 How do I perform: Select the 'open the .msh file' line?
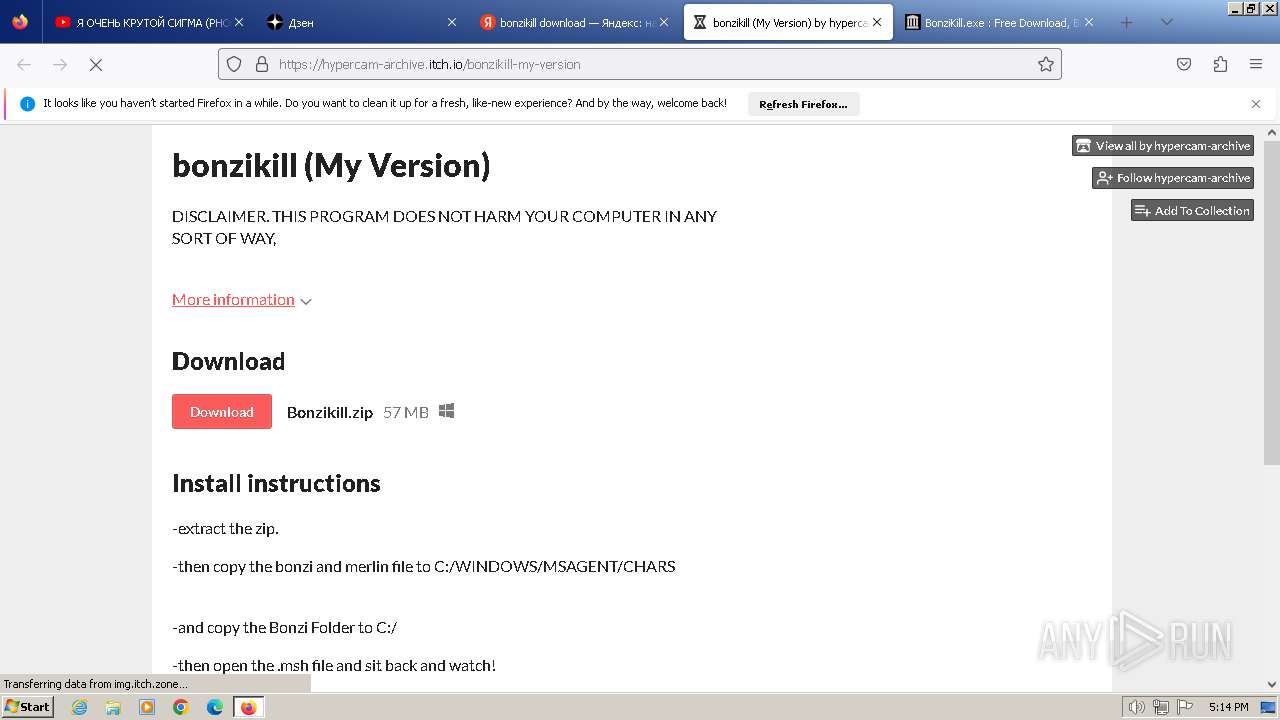coord(334,666)
